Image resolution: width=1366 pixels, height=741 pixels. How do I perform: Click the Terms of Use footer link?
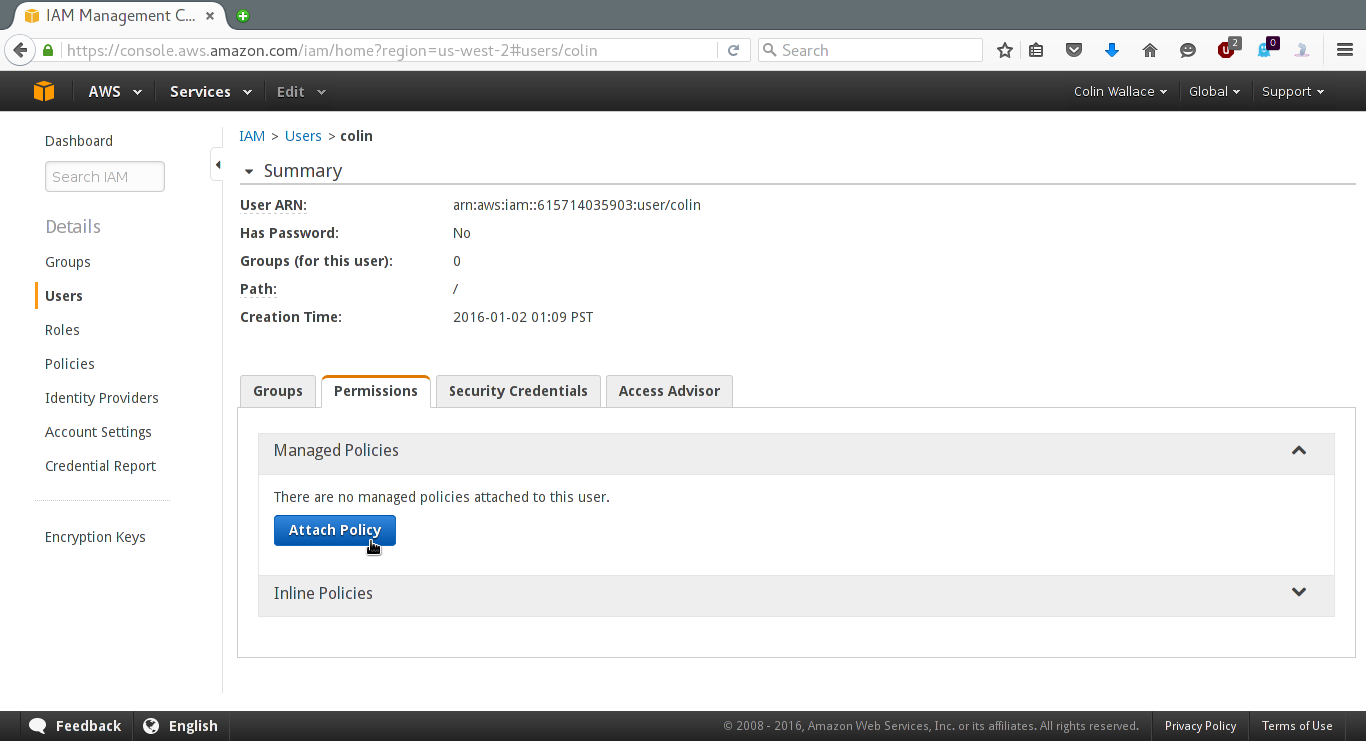(x=1297, y=726)
